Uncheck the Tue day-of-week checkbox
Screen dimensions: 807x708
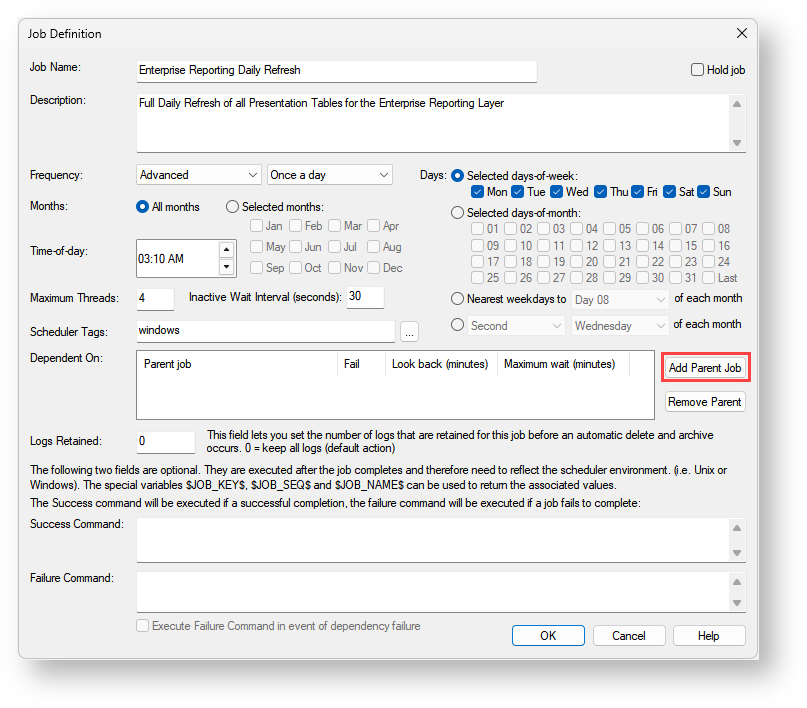pos(518,192)
